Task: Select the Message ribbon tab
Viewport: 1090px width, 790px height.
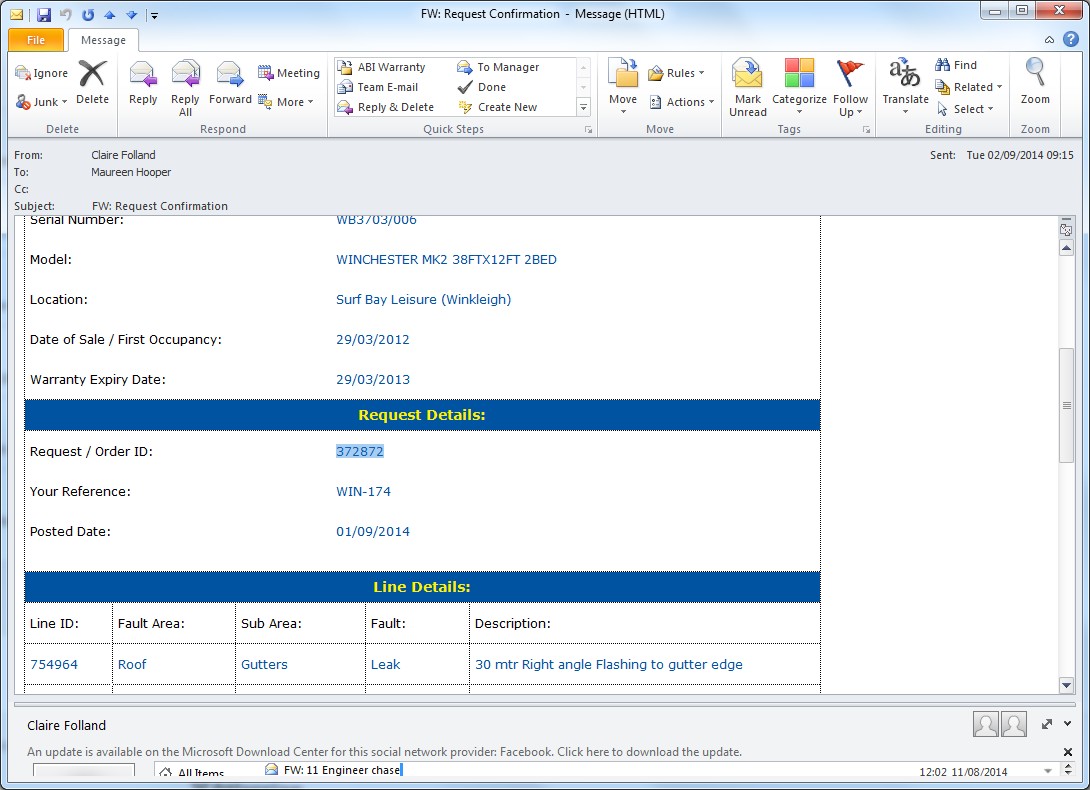Action: (103, 40)
